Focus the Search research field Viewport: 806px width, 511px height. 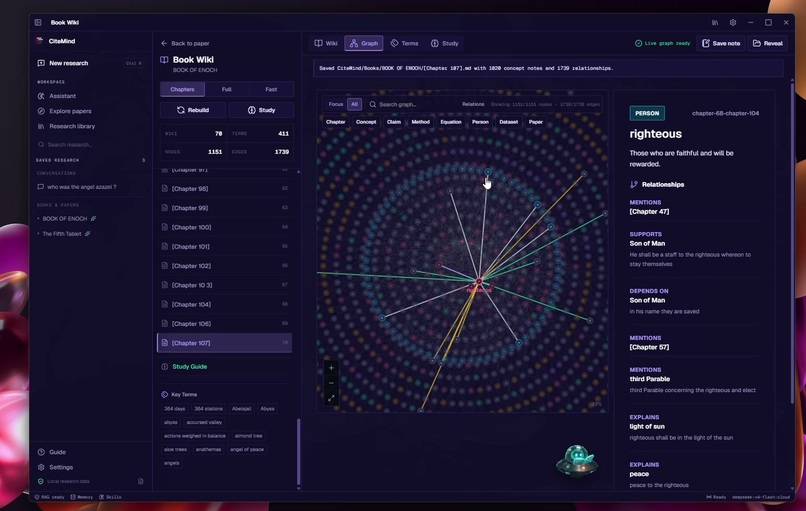(x=89, y=144)
